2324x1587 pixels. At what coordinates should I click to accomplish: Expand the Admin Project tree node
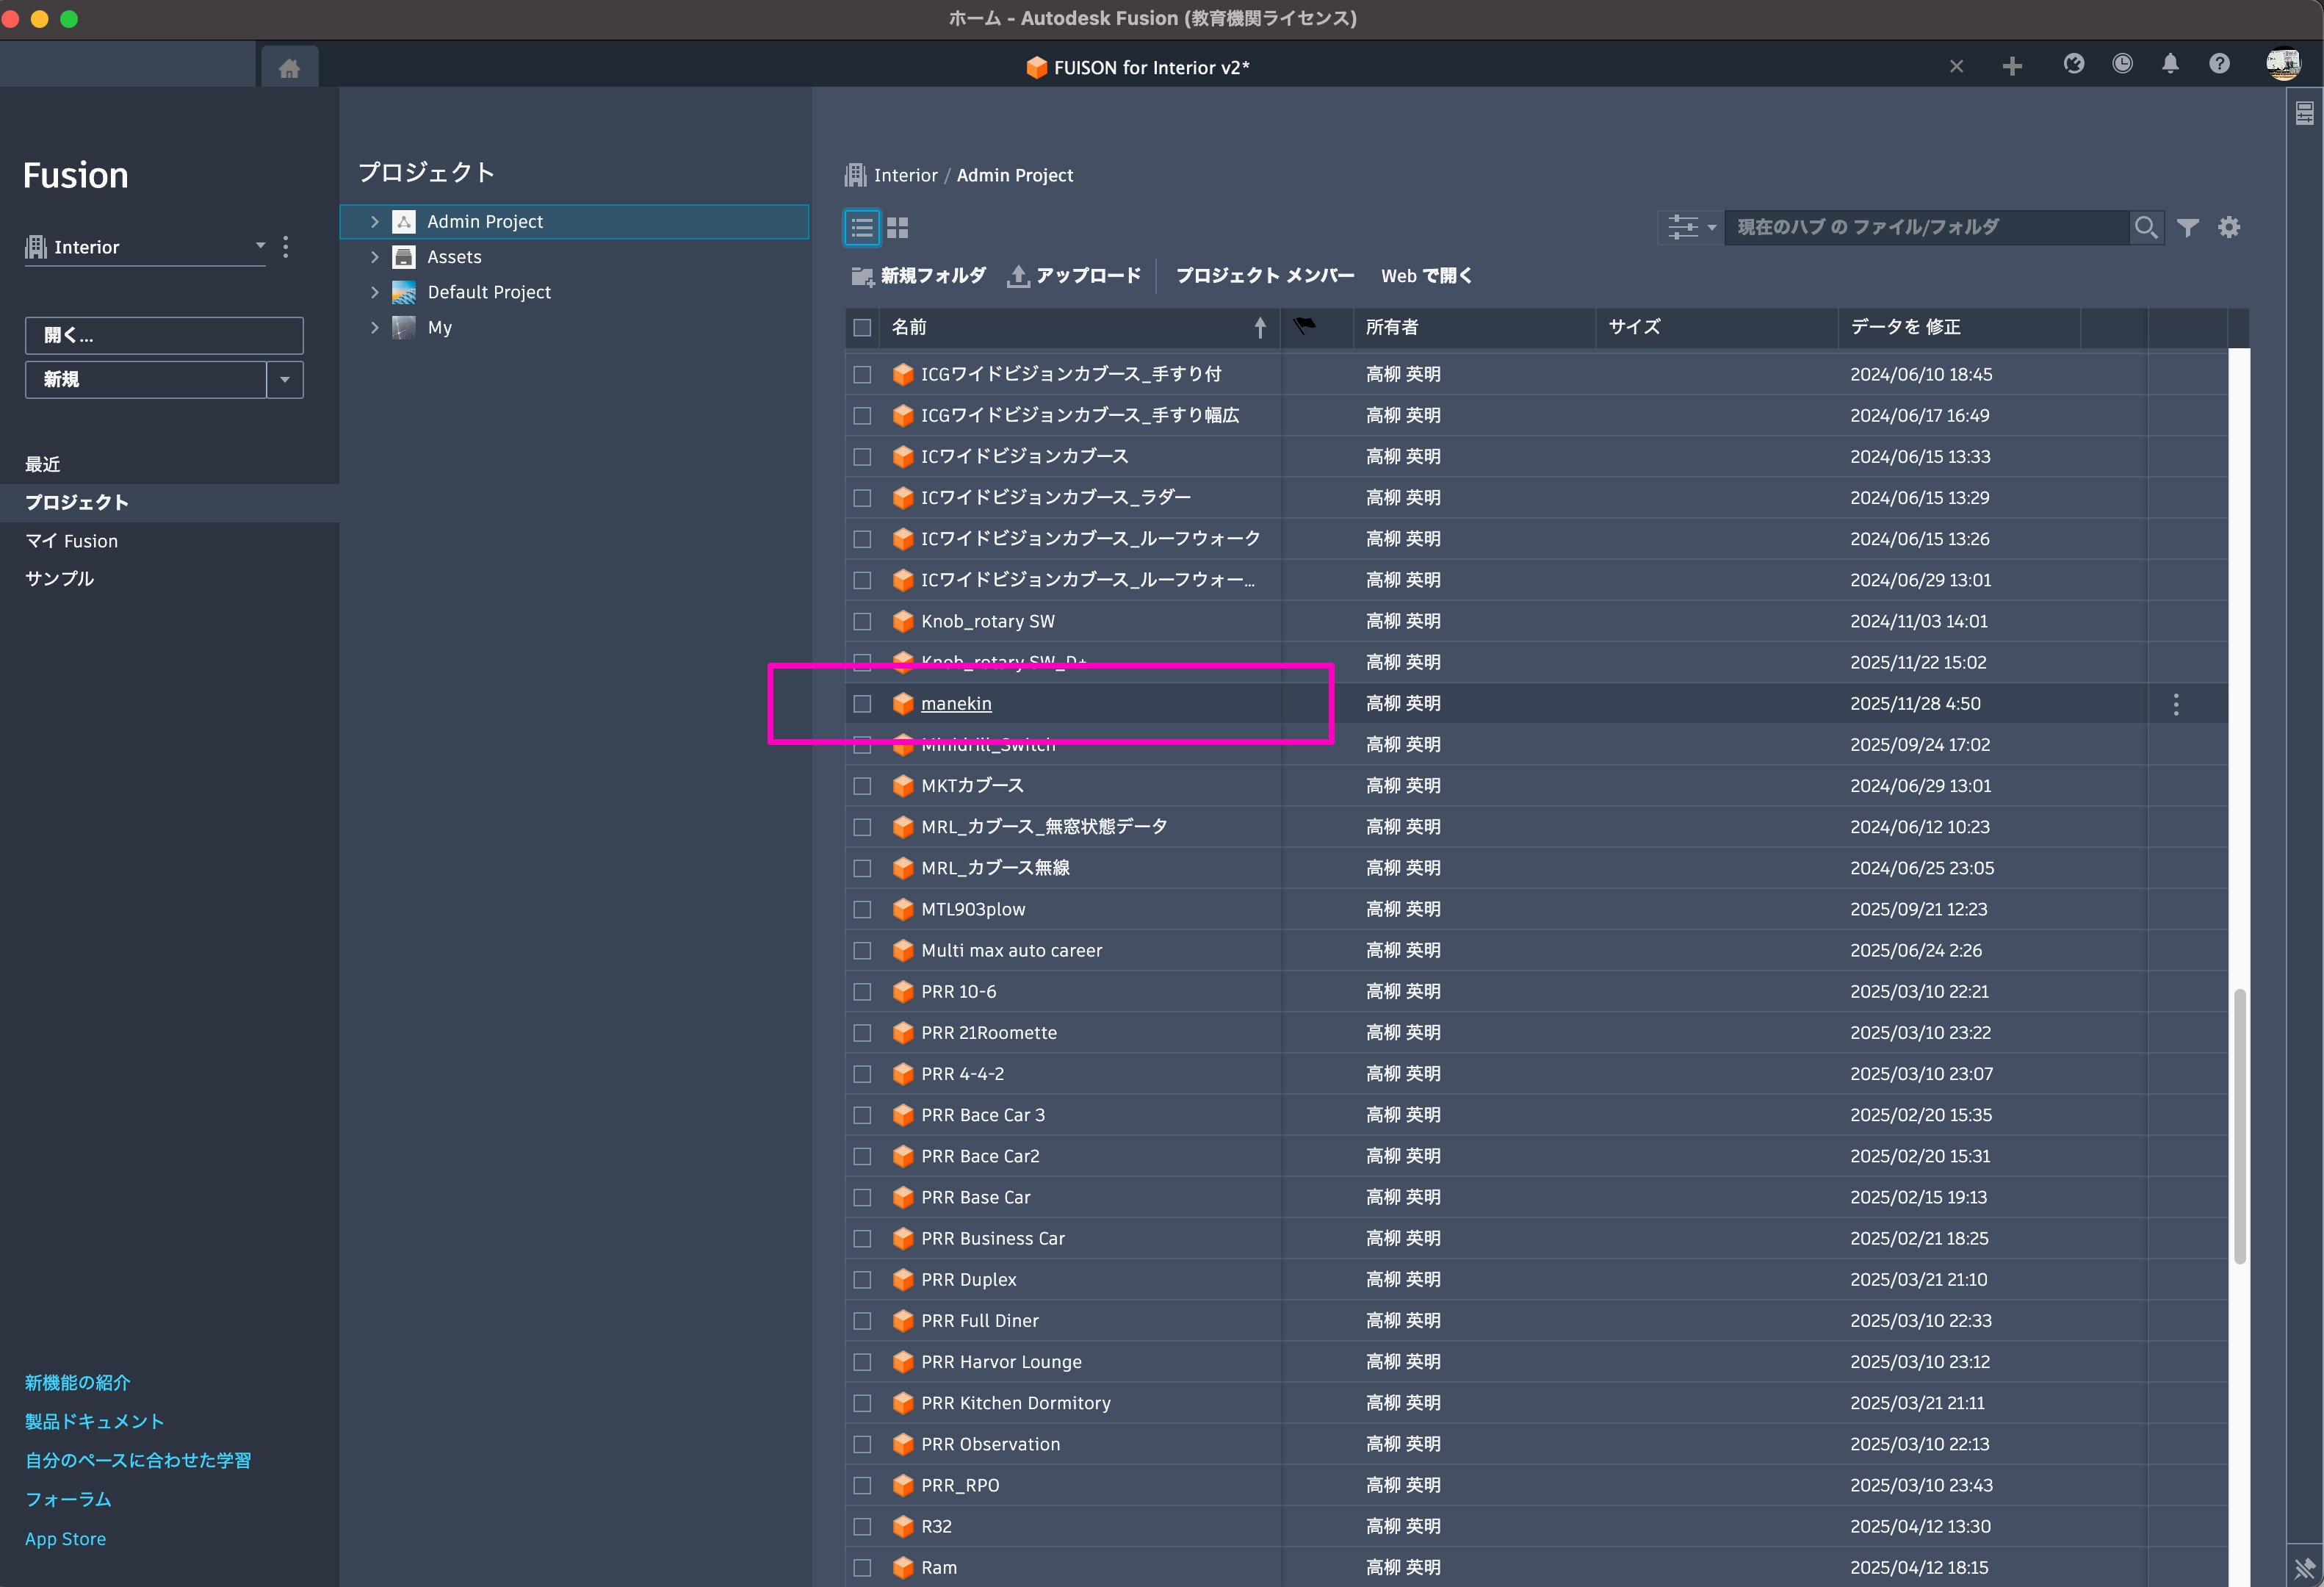tap(375, 222)
